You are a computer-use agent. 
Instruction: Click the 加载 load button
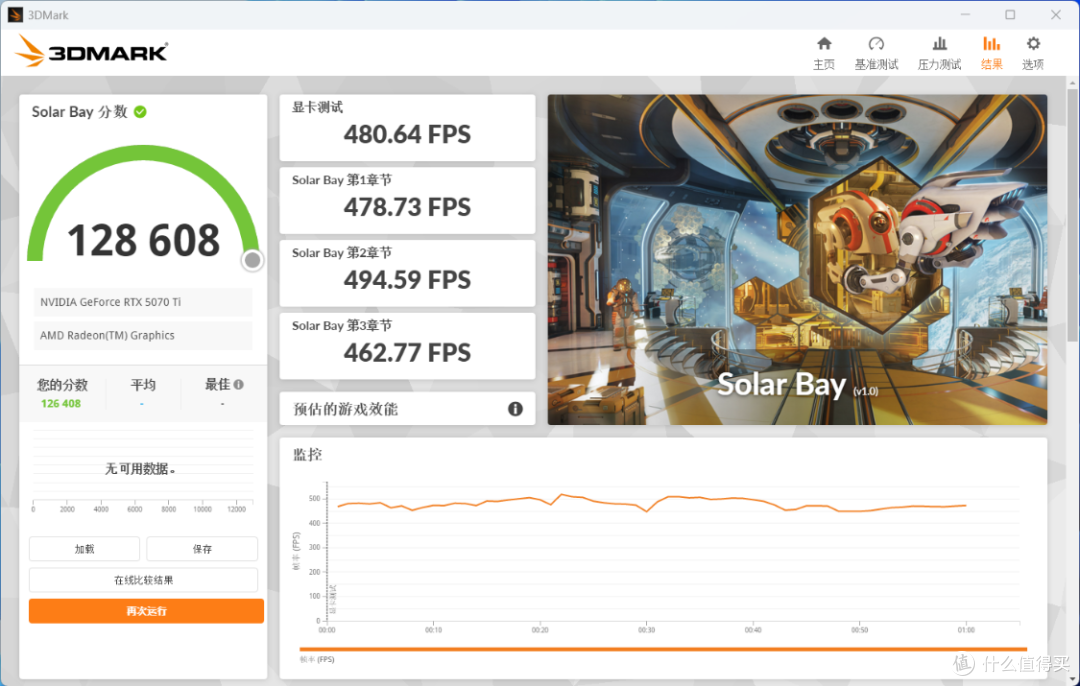point(84,548)
